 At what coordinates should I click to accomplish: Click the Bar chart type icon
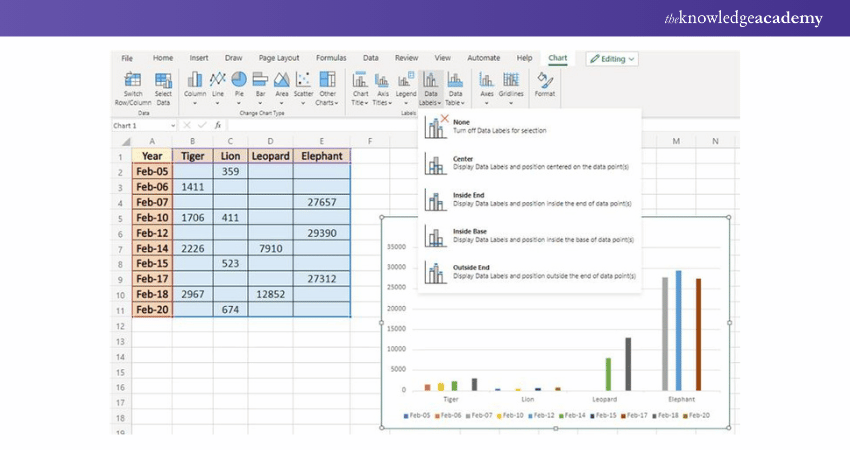click(x=261, y=80)
